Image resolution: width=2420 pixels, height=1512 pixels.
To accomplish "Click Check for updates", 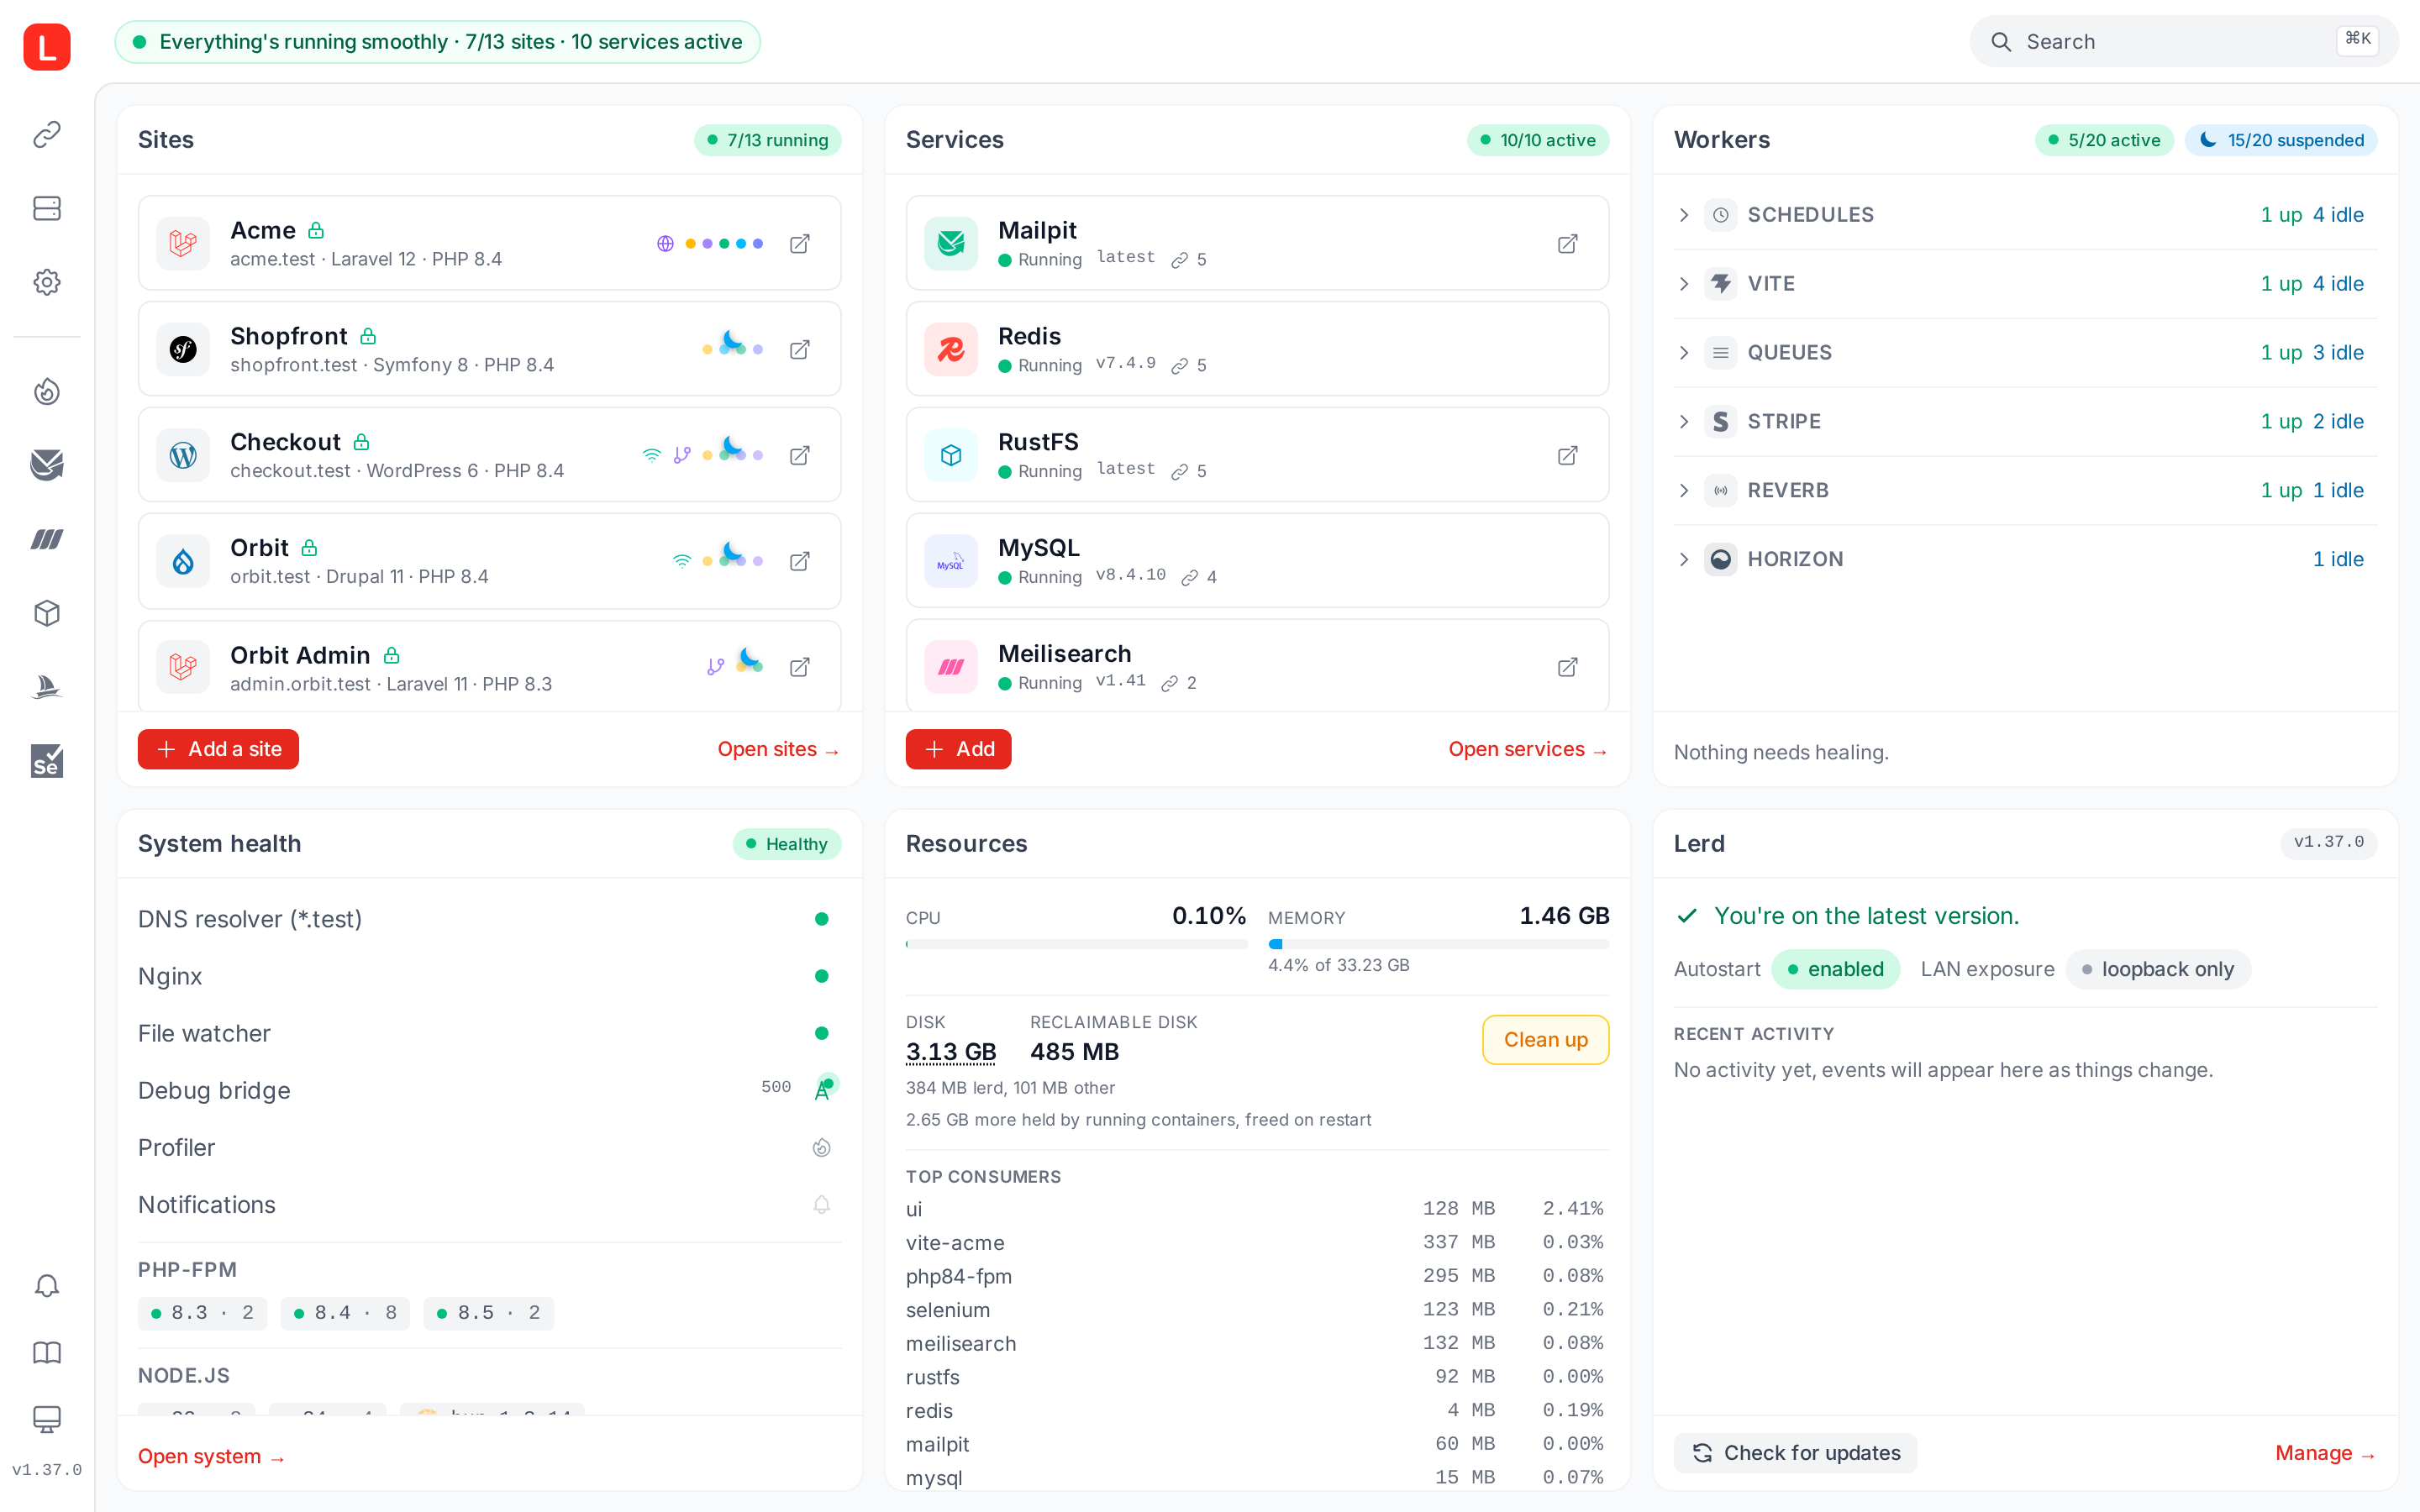I will coord(1796,1453).
